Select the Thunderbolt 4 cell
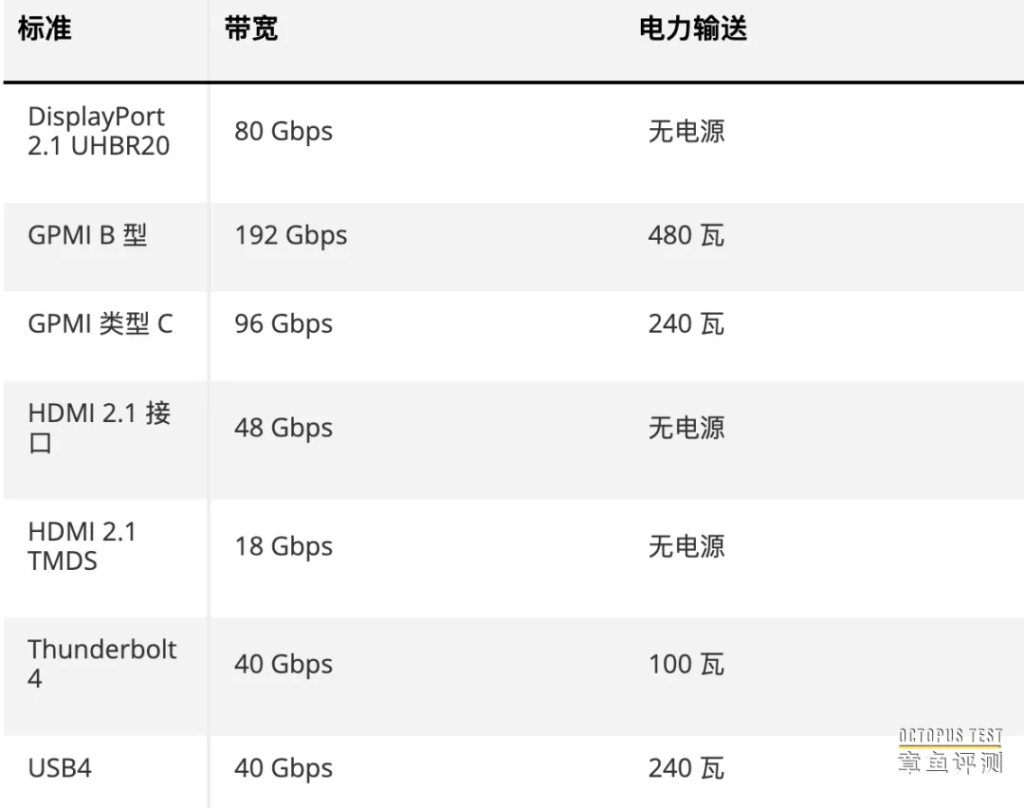The height and width of the screenshot is (808, 1024). click(101, 664)
